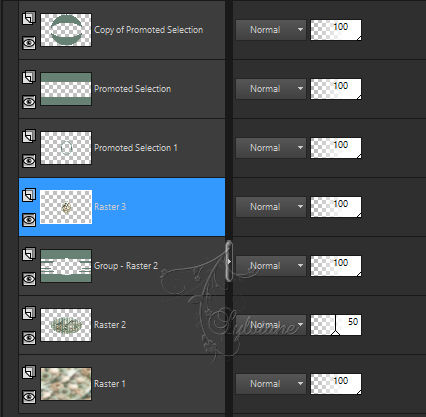The image size is (426, 417).
Task: Click link icon on Promoted Selection 1
Action: point(29,136)
